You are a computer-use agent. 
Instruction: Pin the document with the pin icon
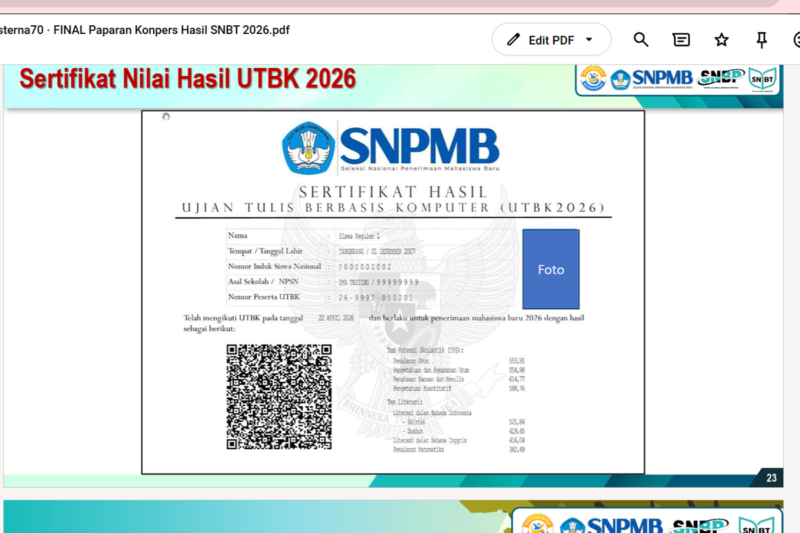pos(762,40)
